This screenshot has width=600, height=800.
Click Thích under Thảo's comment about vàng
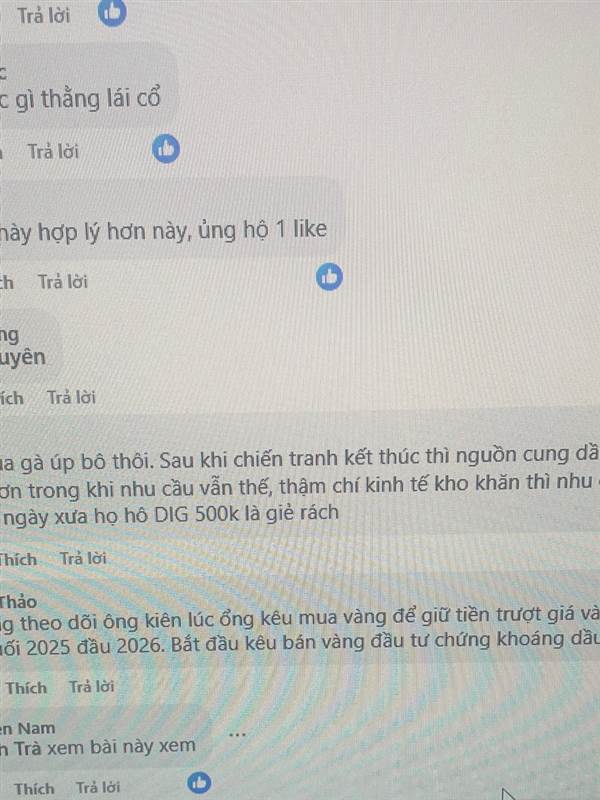(x=26, y=688)
